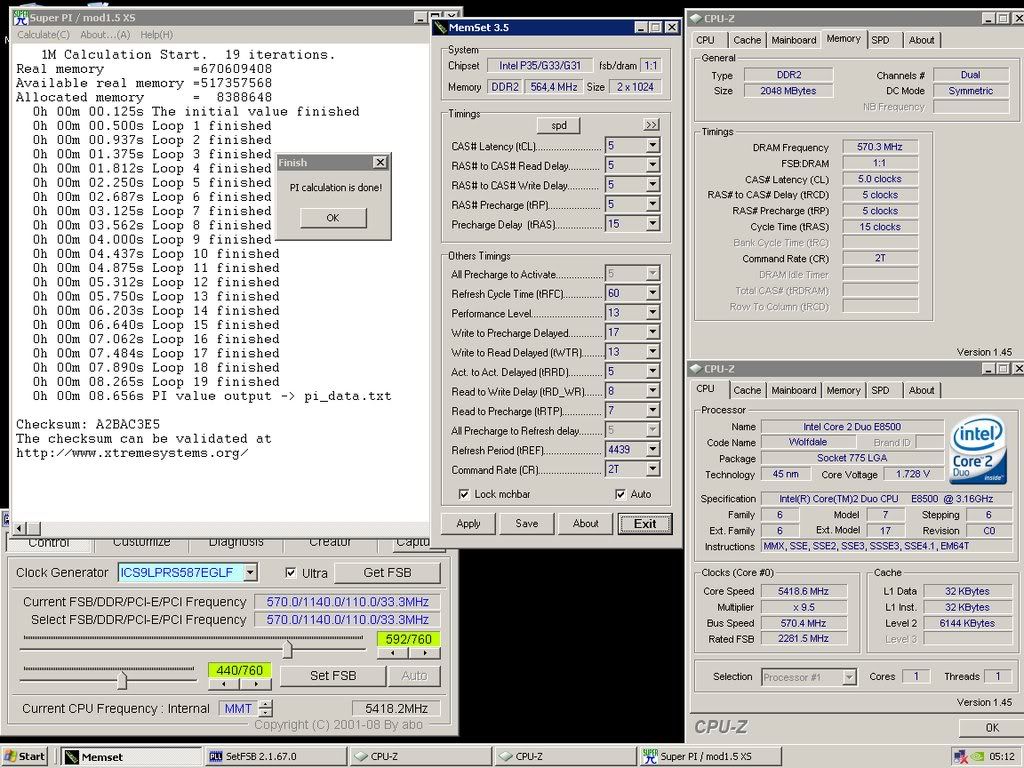Switch to SPD tab in upper CPU-Z

tap(880, 40)
